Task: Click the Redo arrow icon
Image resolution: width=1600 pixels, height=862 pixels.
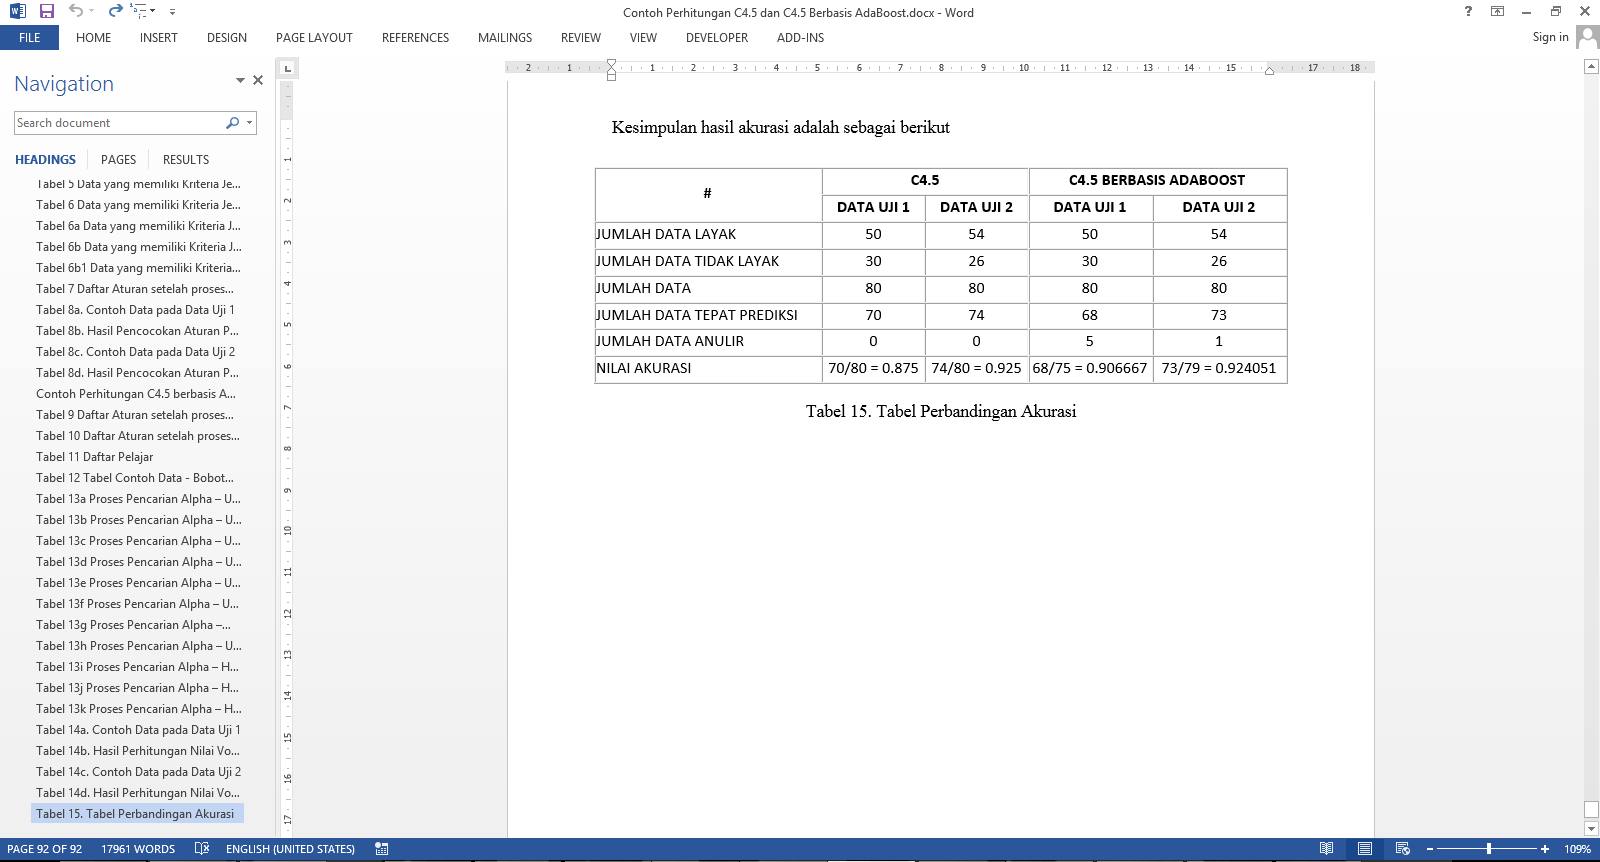Action: tap(115, 11)
